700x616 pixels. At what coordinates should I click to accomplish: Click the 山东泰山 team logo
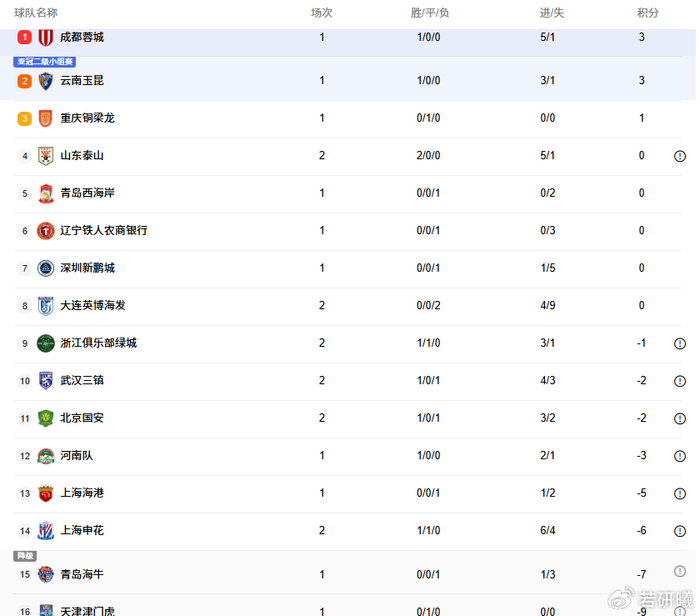tap(46, 156)
